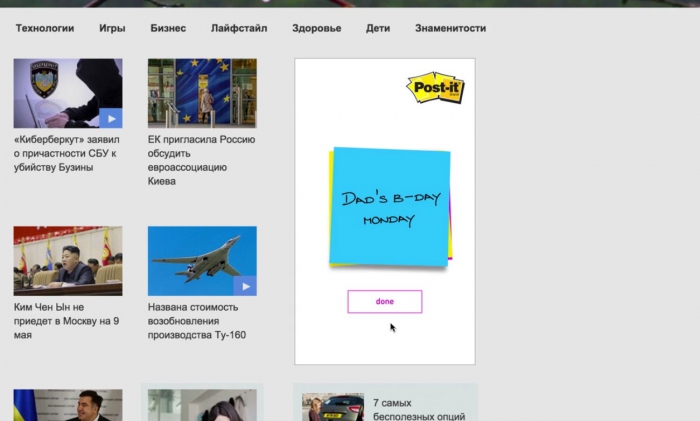The image size is (700, 421).
Task: Read ЕК пригласила Россию обсудить евроассоциацию headline
Action: pyautogui.click(x=201, y=160)
